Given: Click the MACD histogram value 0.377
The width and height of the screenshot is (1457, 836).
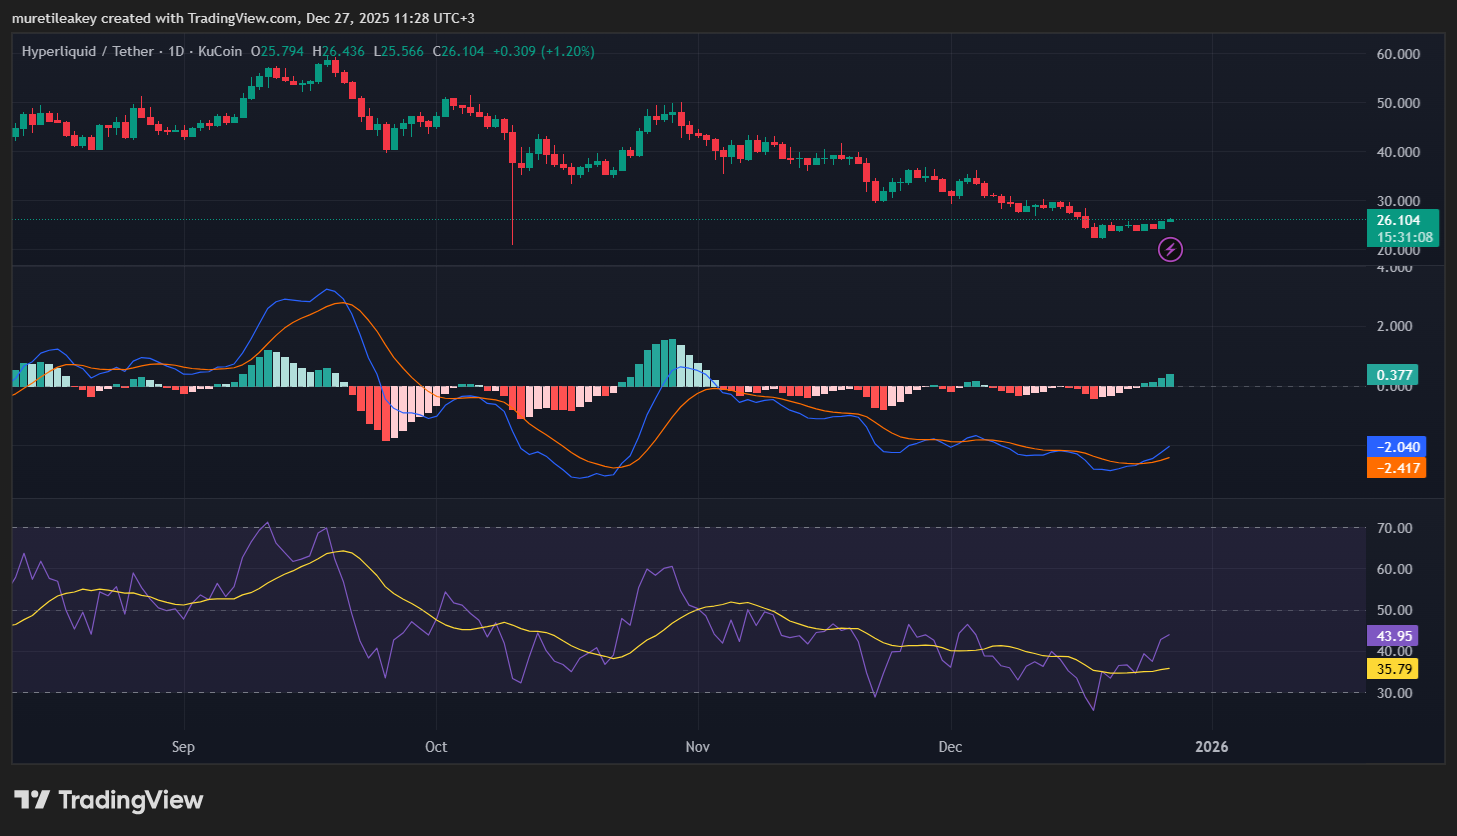Looking at the screenshot, I should pos(1394,375).
